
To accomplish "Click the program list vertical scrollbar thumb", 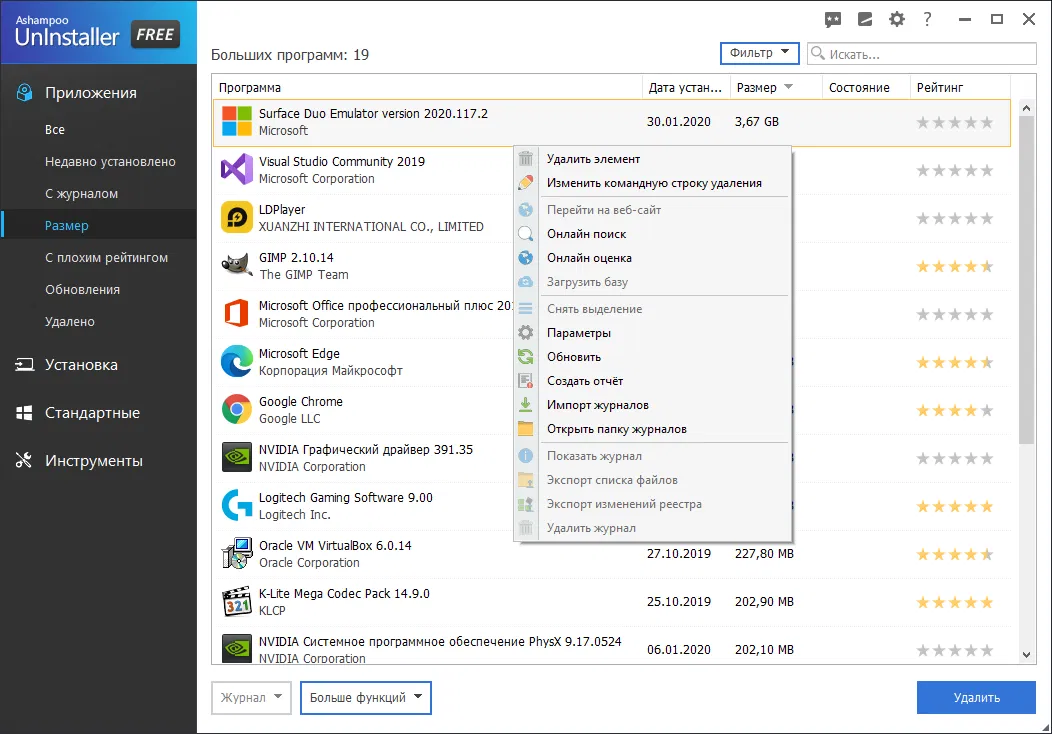I will point(1026,280).
